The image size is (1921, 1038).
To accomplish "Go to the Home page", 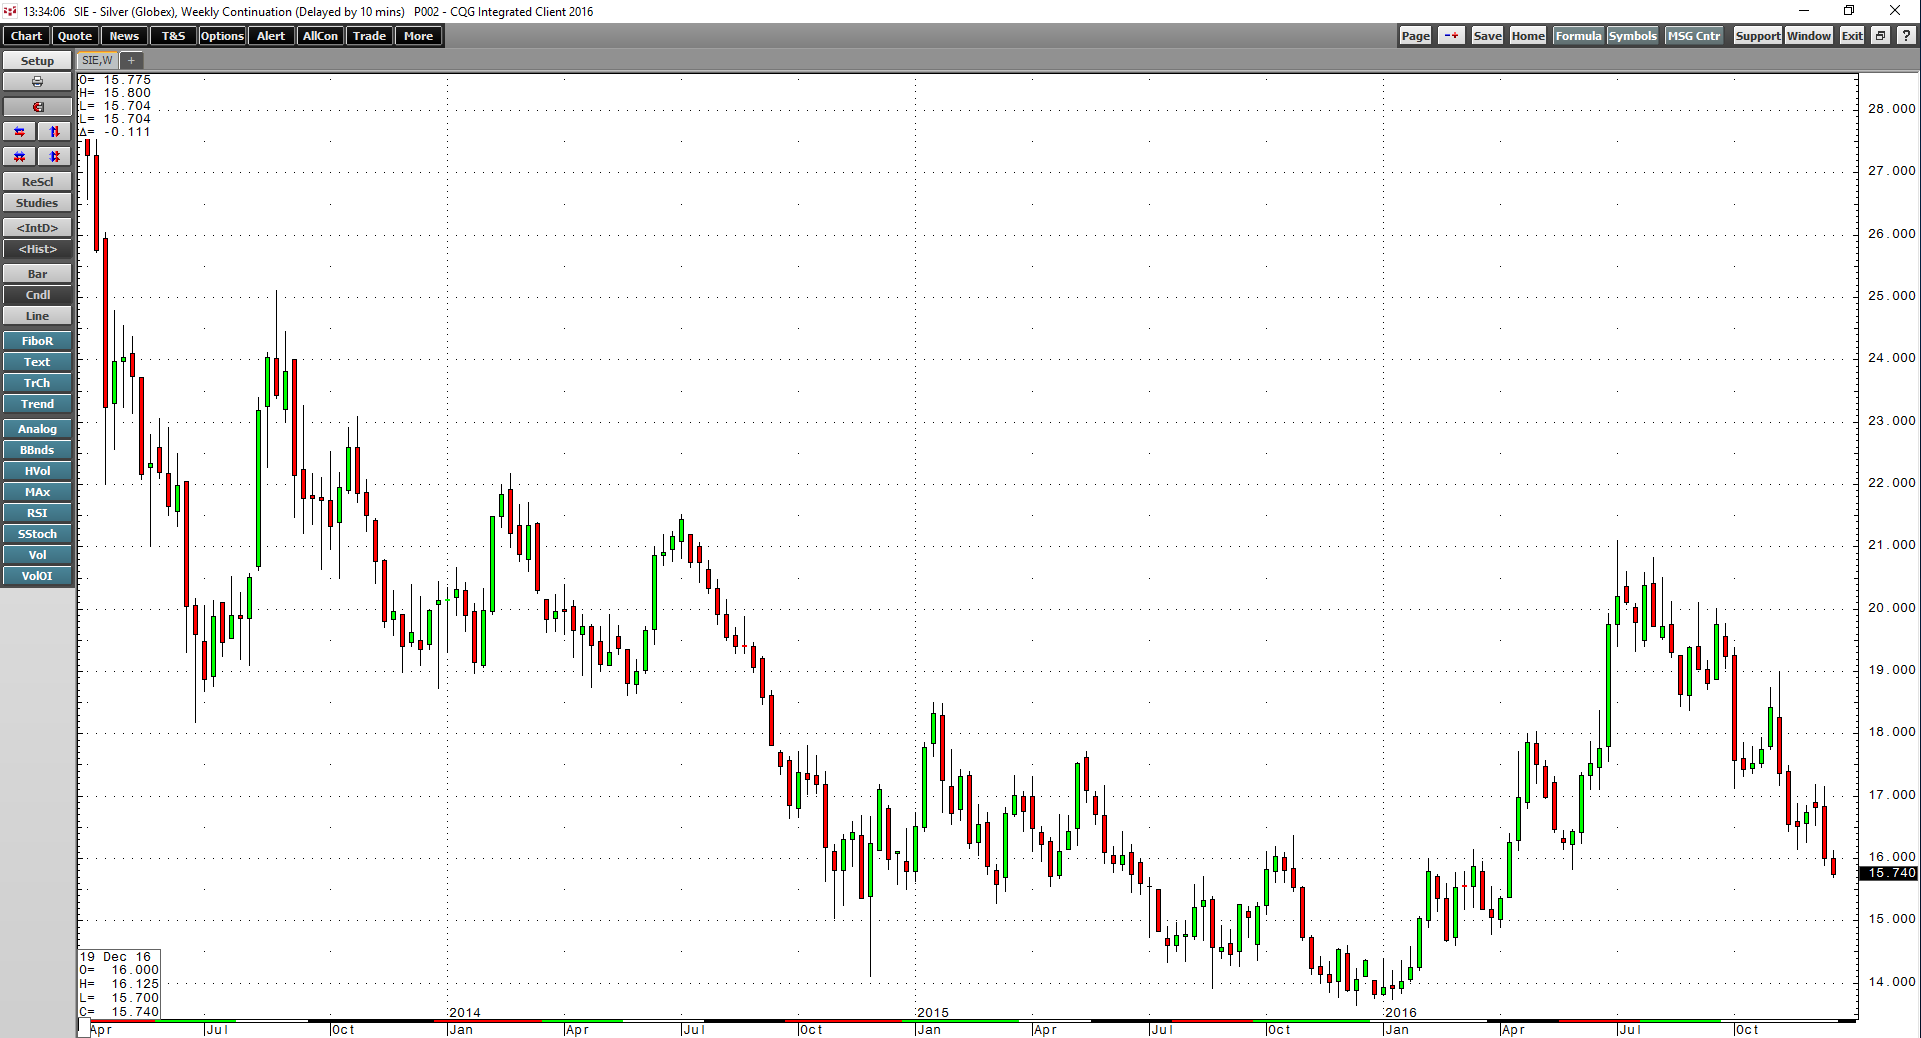I will 1528,36.
